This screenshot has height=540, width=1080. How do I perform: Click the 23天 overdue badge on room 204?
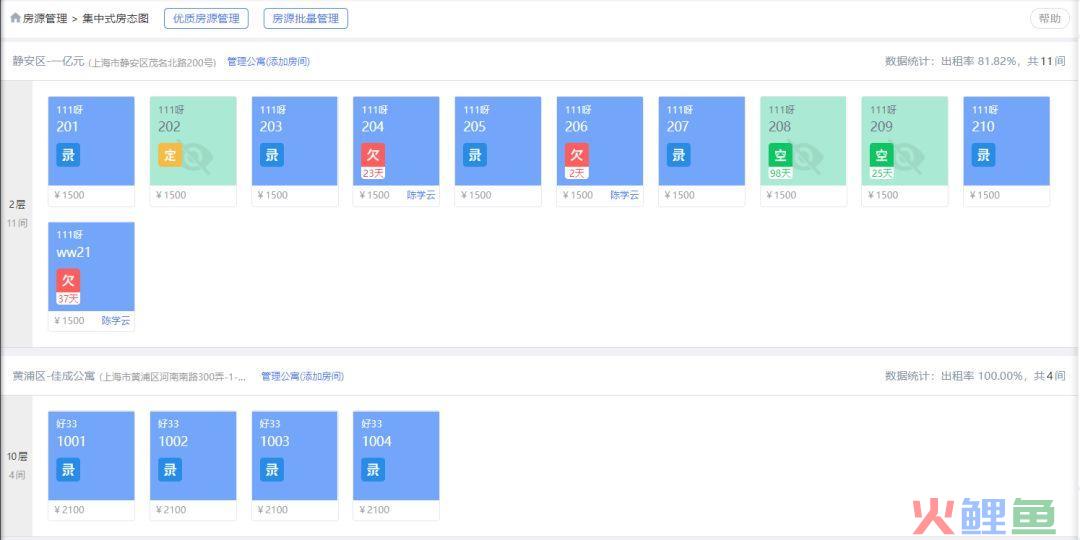point(373,173)
